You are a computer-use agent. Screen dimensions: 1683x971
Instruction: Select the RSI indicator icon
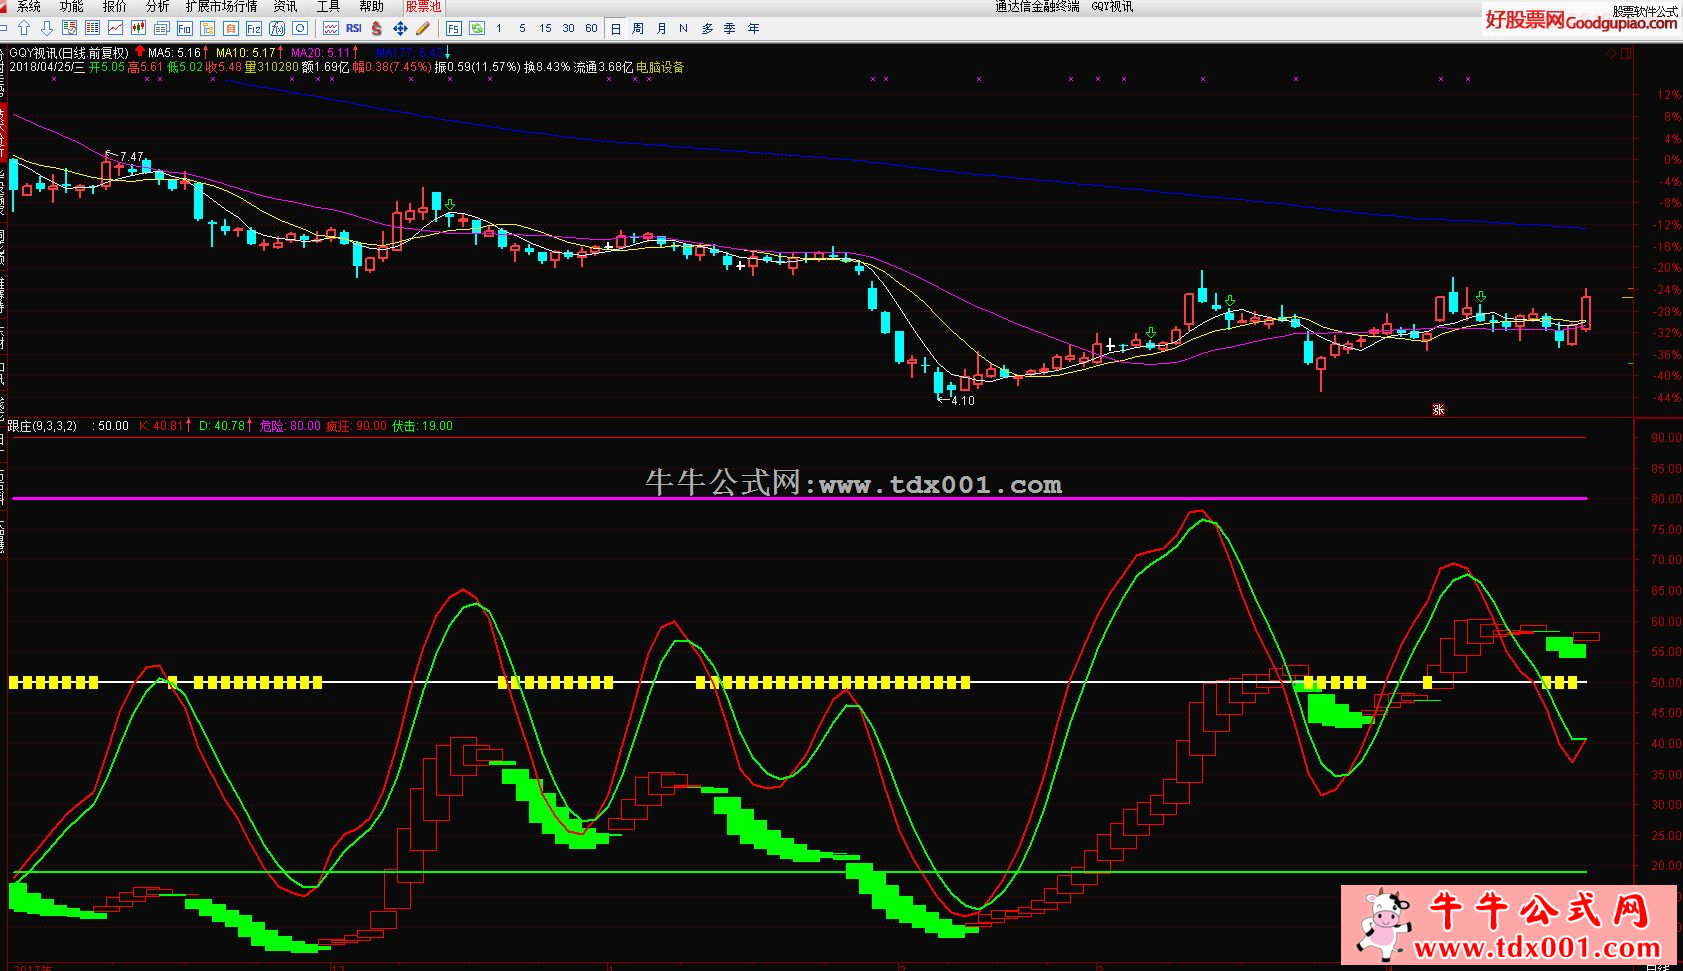[354, 28]
